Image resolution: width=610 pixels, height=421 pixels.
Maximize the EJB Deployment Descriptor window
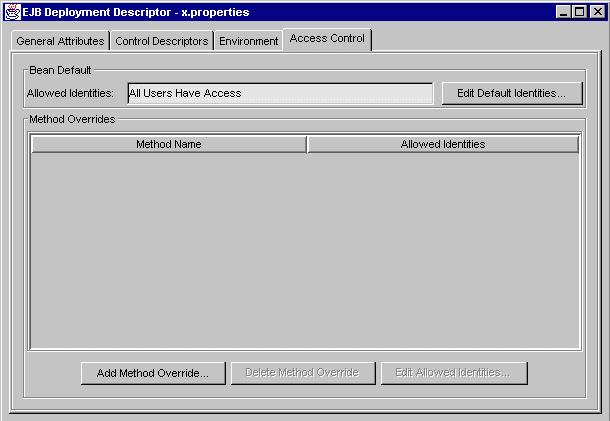579,12
